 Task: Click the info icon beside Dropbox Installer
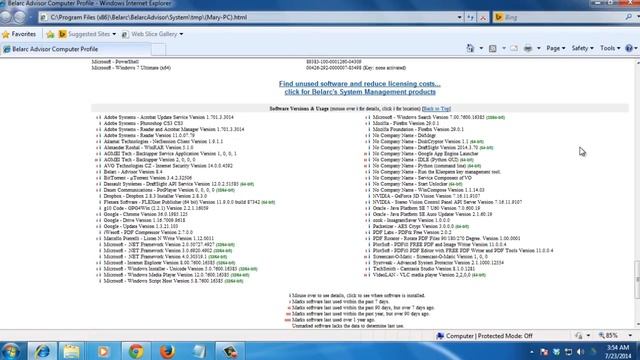(x=100, y=196)
